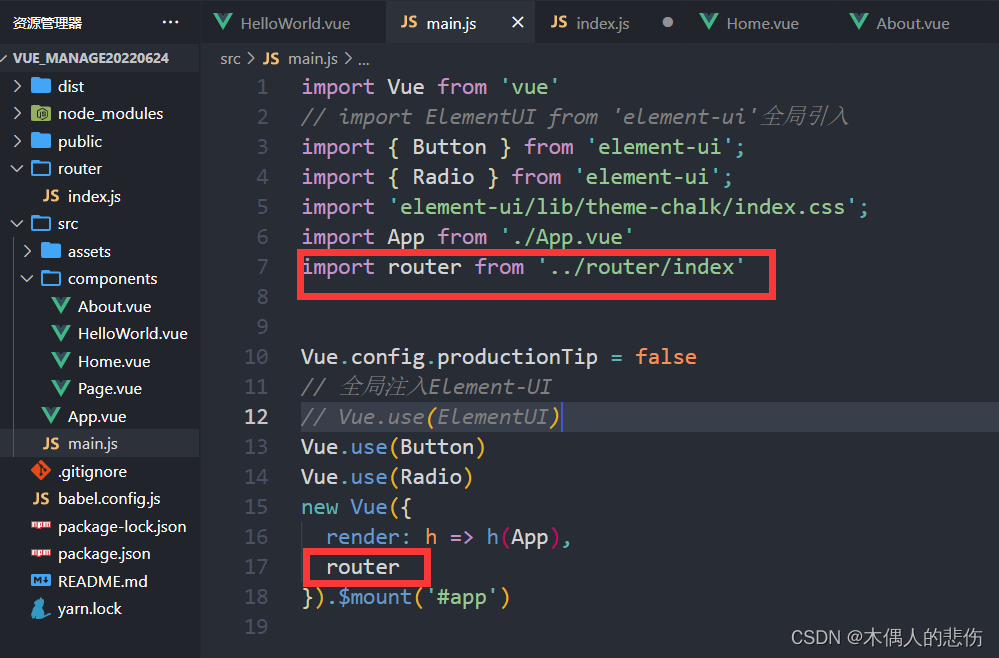Click the node_modules folder icon
999x658 pixels.
pyautogui.click(x=41, y=113)
